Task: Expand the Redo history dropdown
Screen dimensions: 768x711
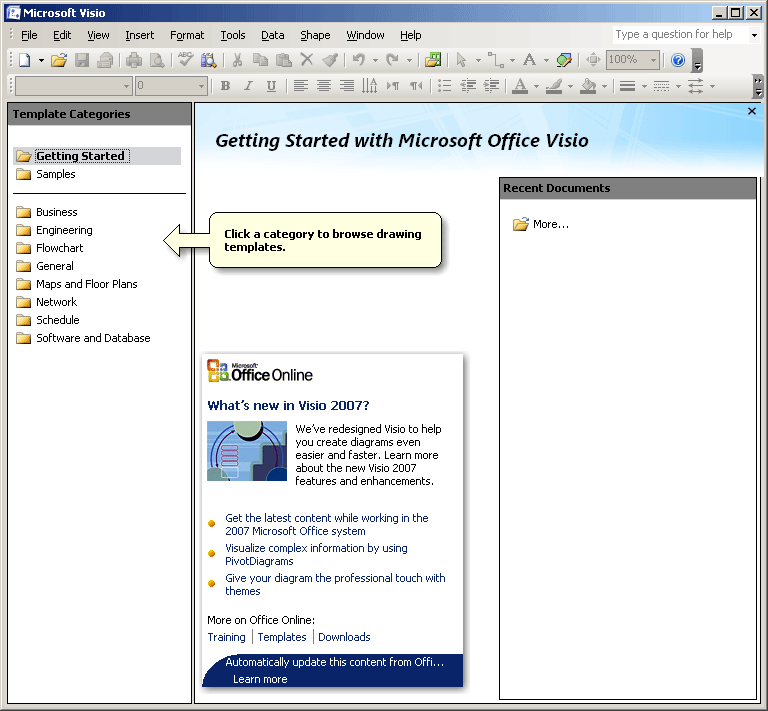Action: point(409,60)
